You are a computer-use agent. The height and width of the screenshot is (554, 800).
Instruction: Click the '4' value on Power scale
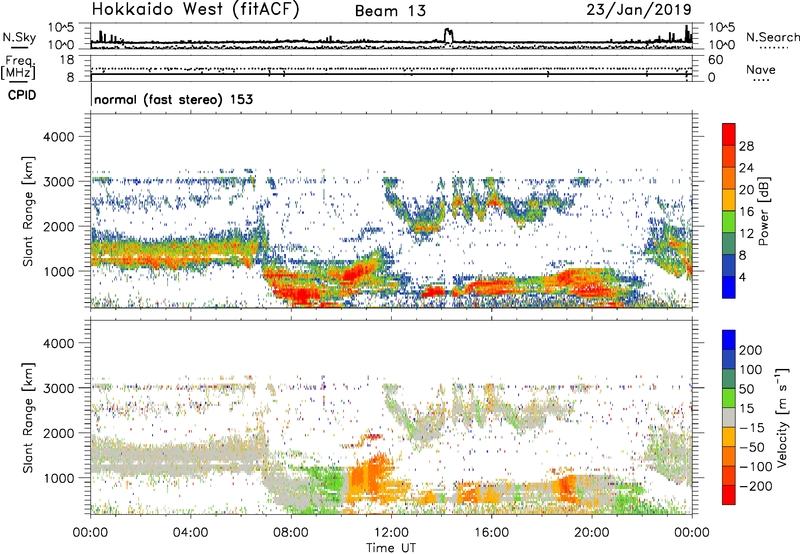[x=743, y=277]
